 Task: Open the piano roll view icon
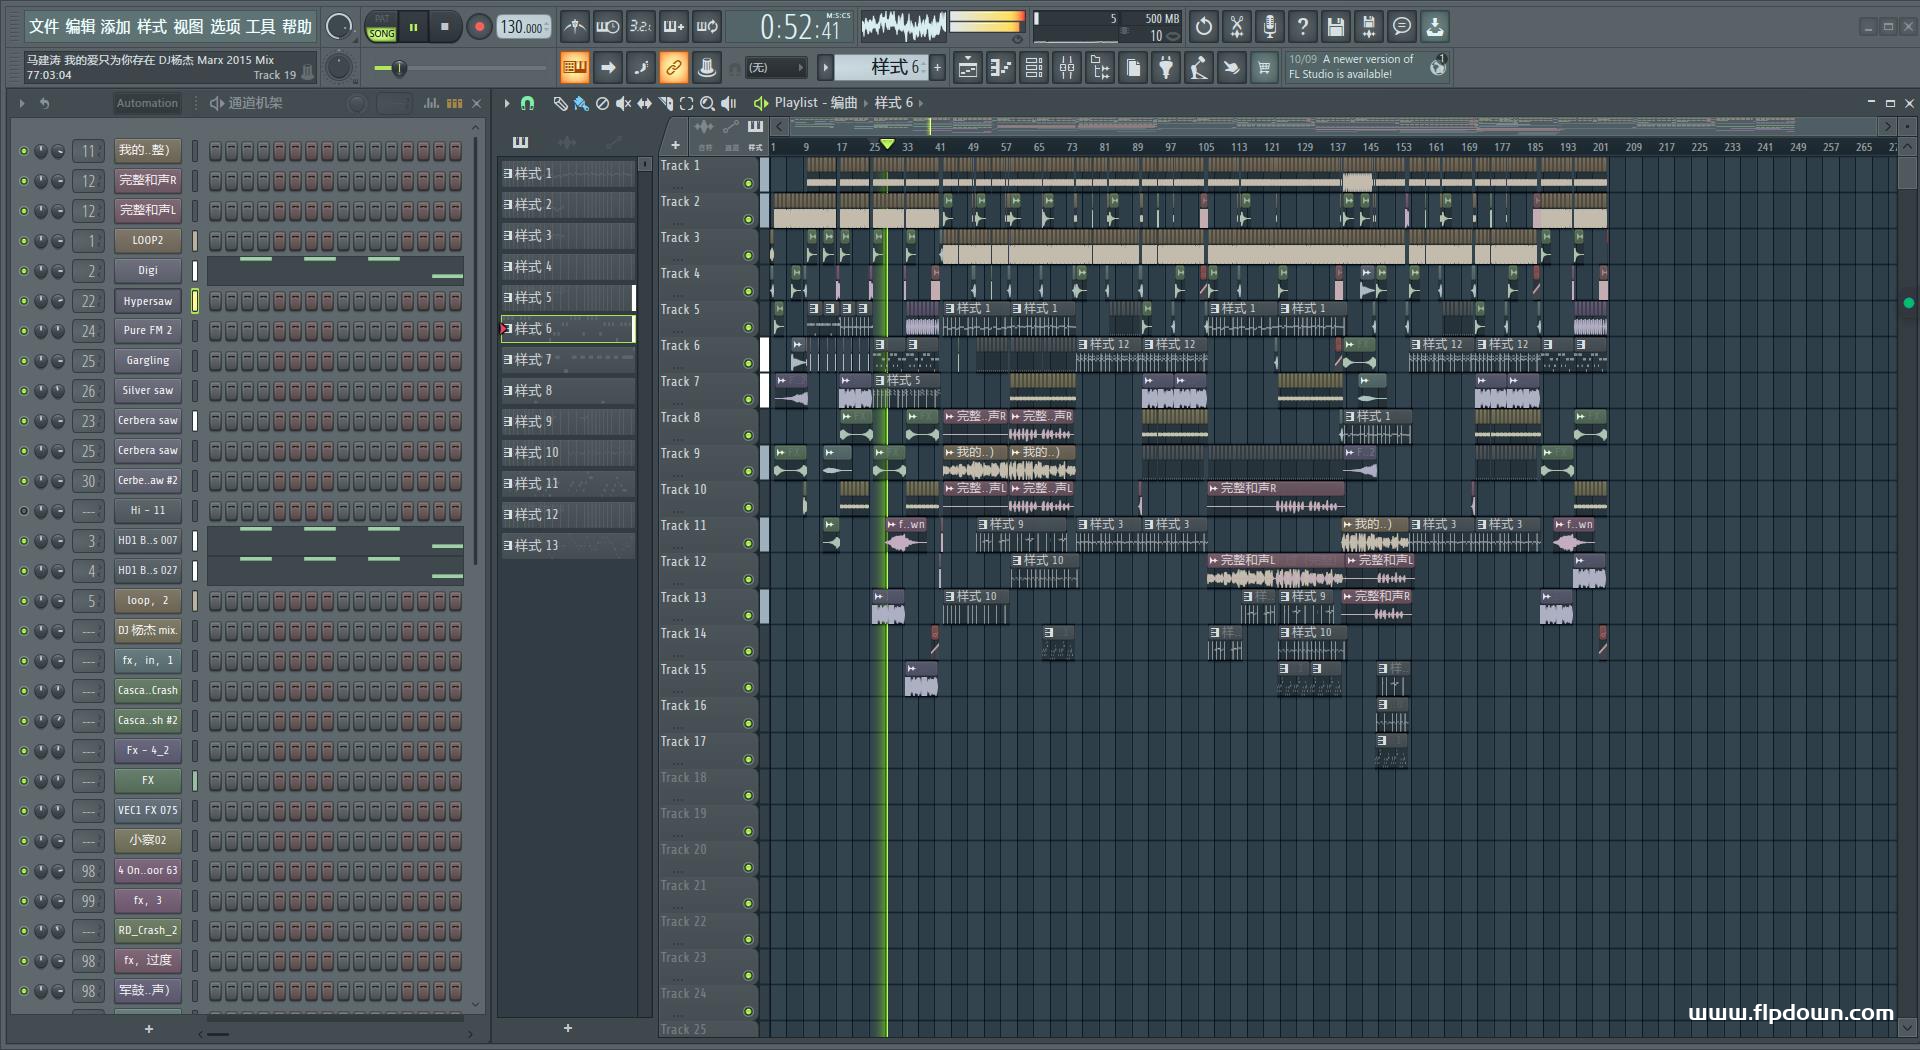[x=1001, y=67]
